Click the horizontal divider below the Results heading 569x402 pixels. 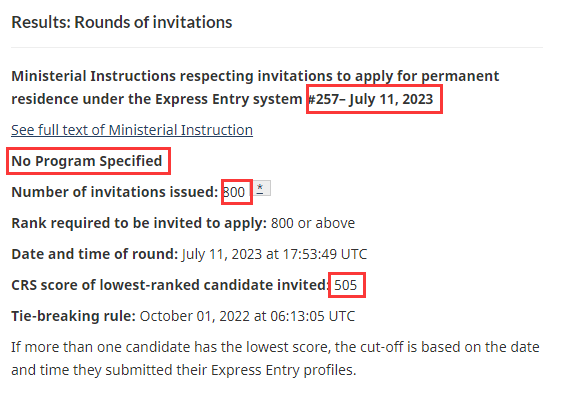pos(277,47)
